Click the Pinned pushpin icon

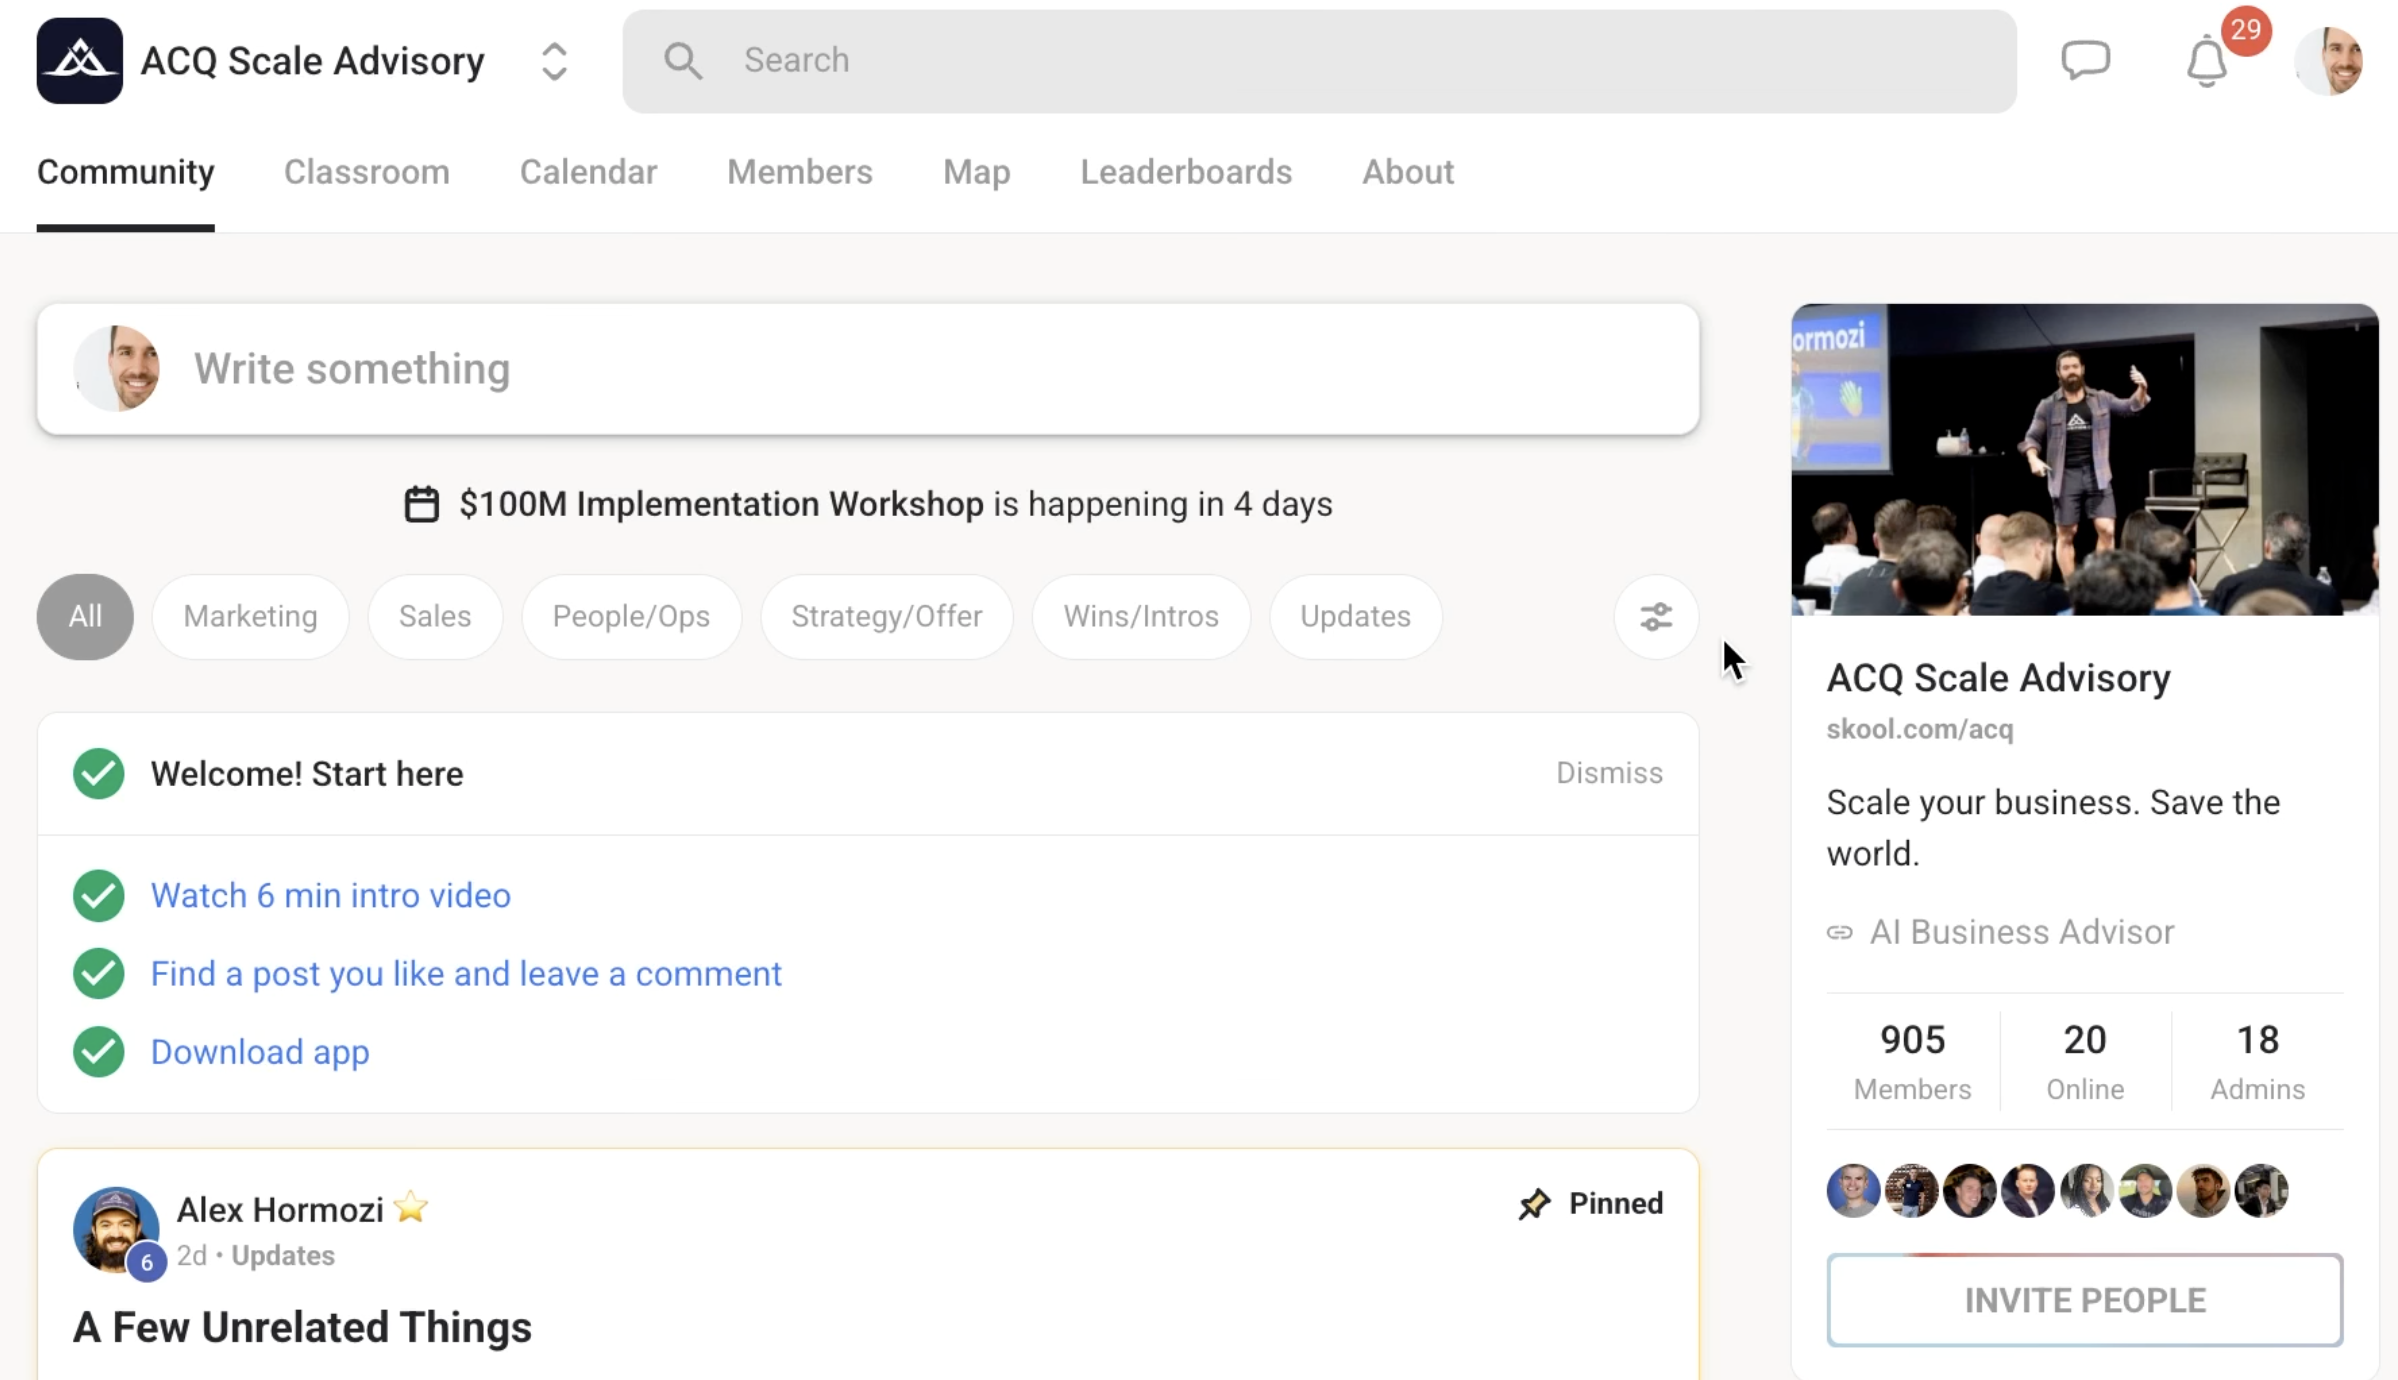point(1534,1204)
